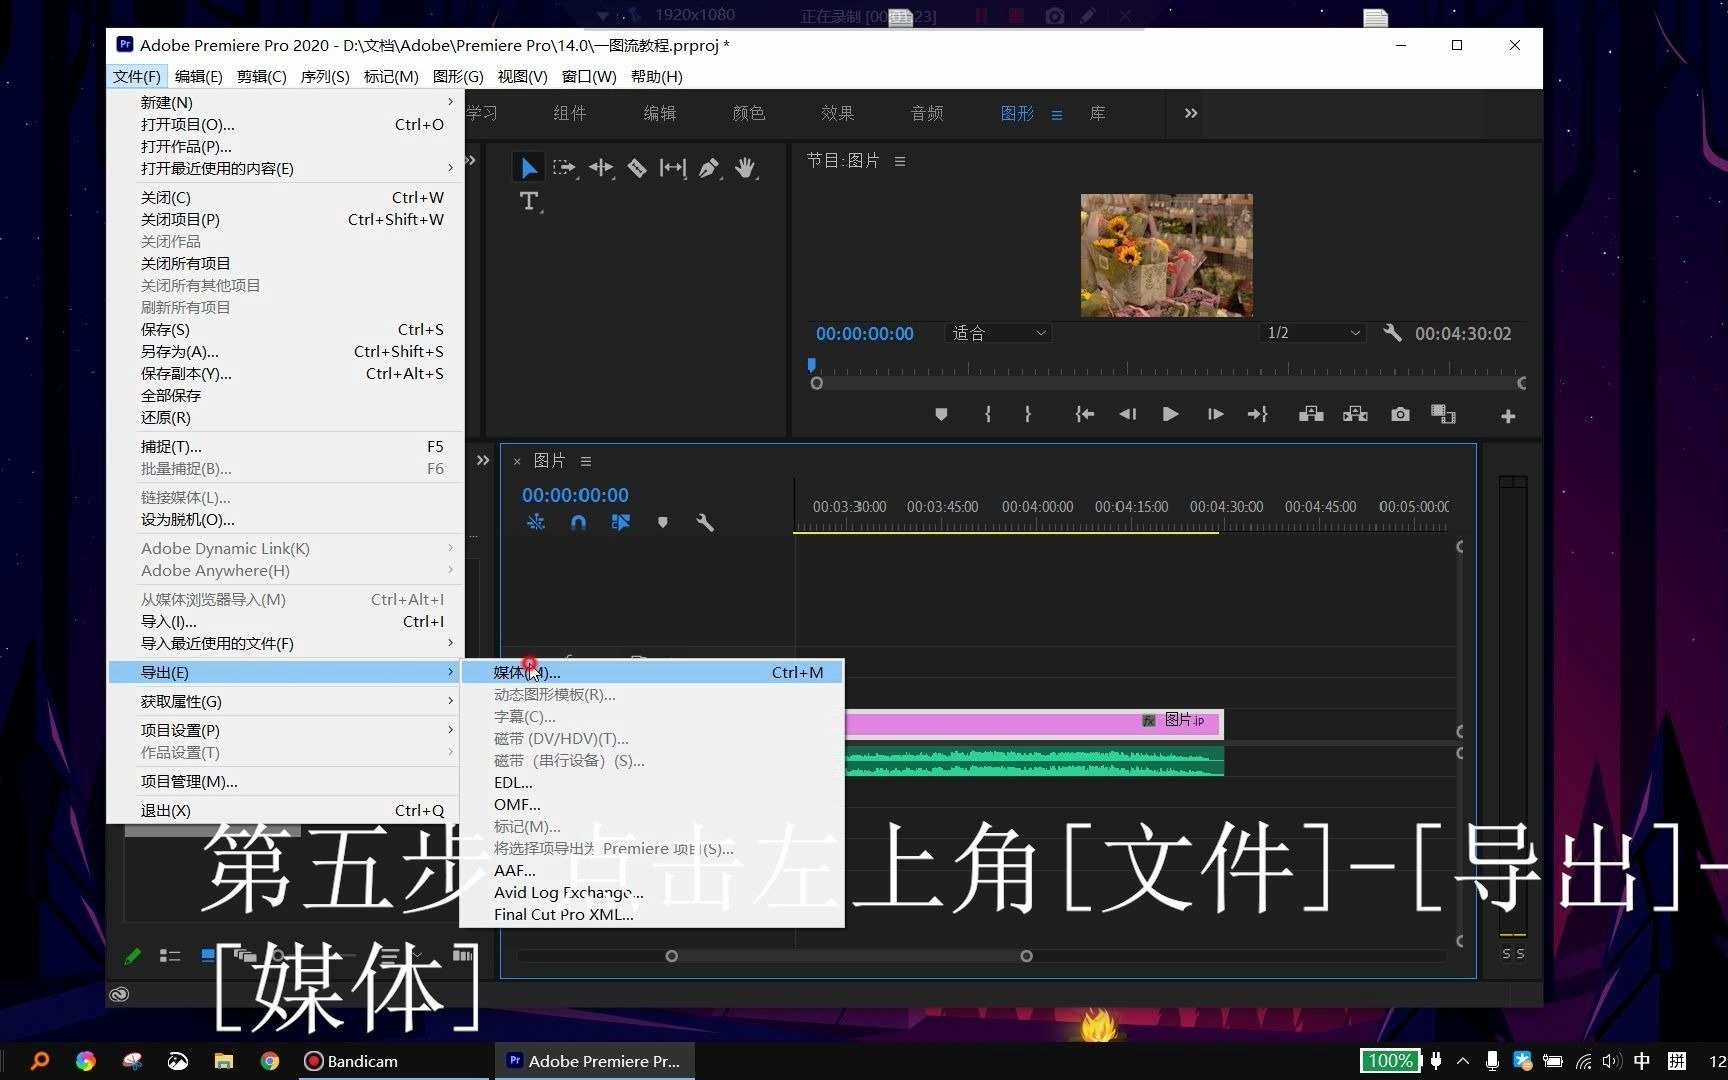Switch to 音频 workspace tab
The height and width of the screenshot is (1080, 1728).
pos(927,113)
